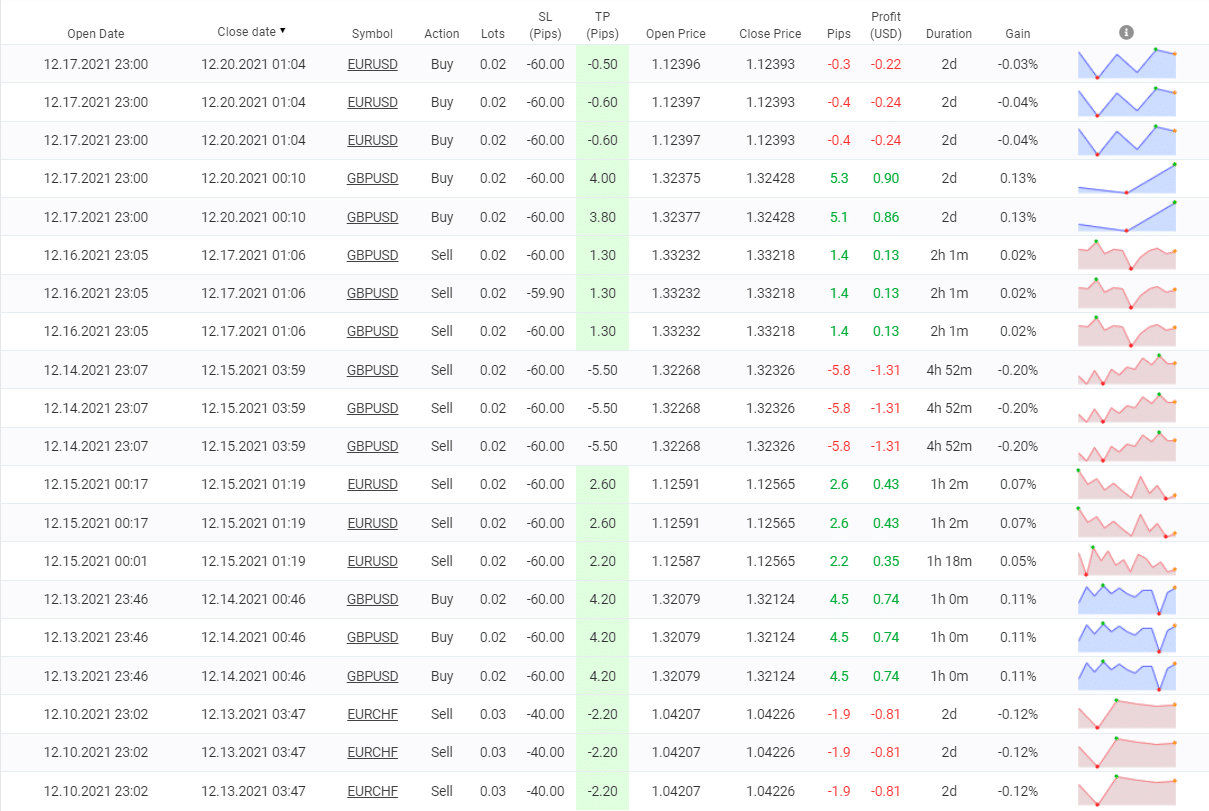Viewport: 1209px width, 811px height.
Task: Toggle the Close date sort arrow
Action: coord(282,32)
